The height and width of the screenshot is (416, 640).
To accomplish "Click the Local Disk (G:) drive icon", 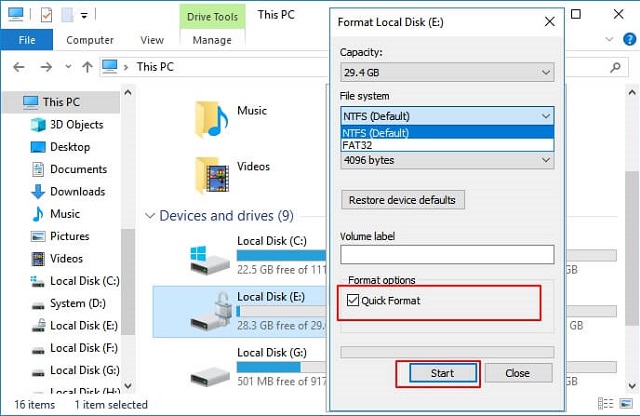I will pos(210,376).
